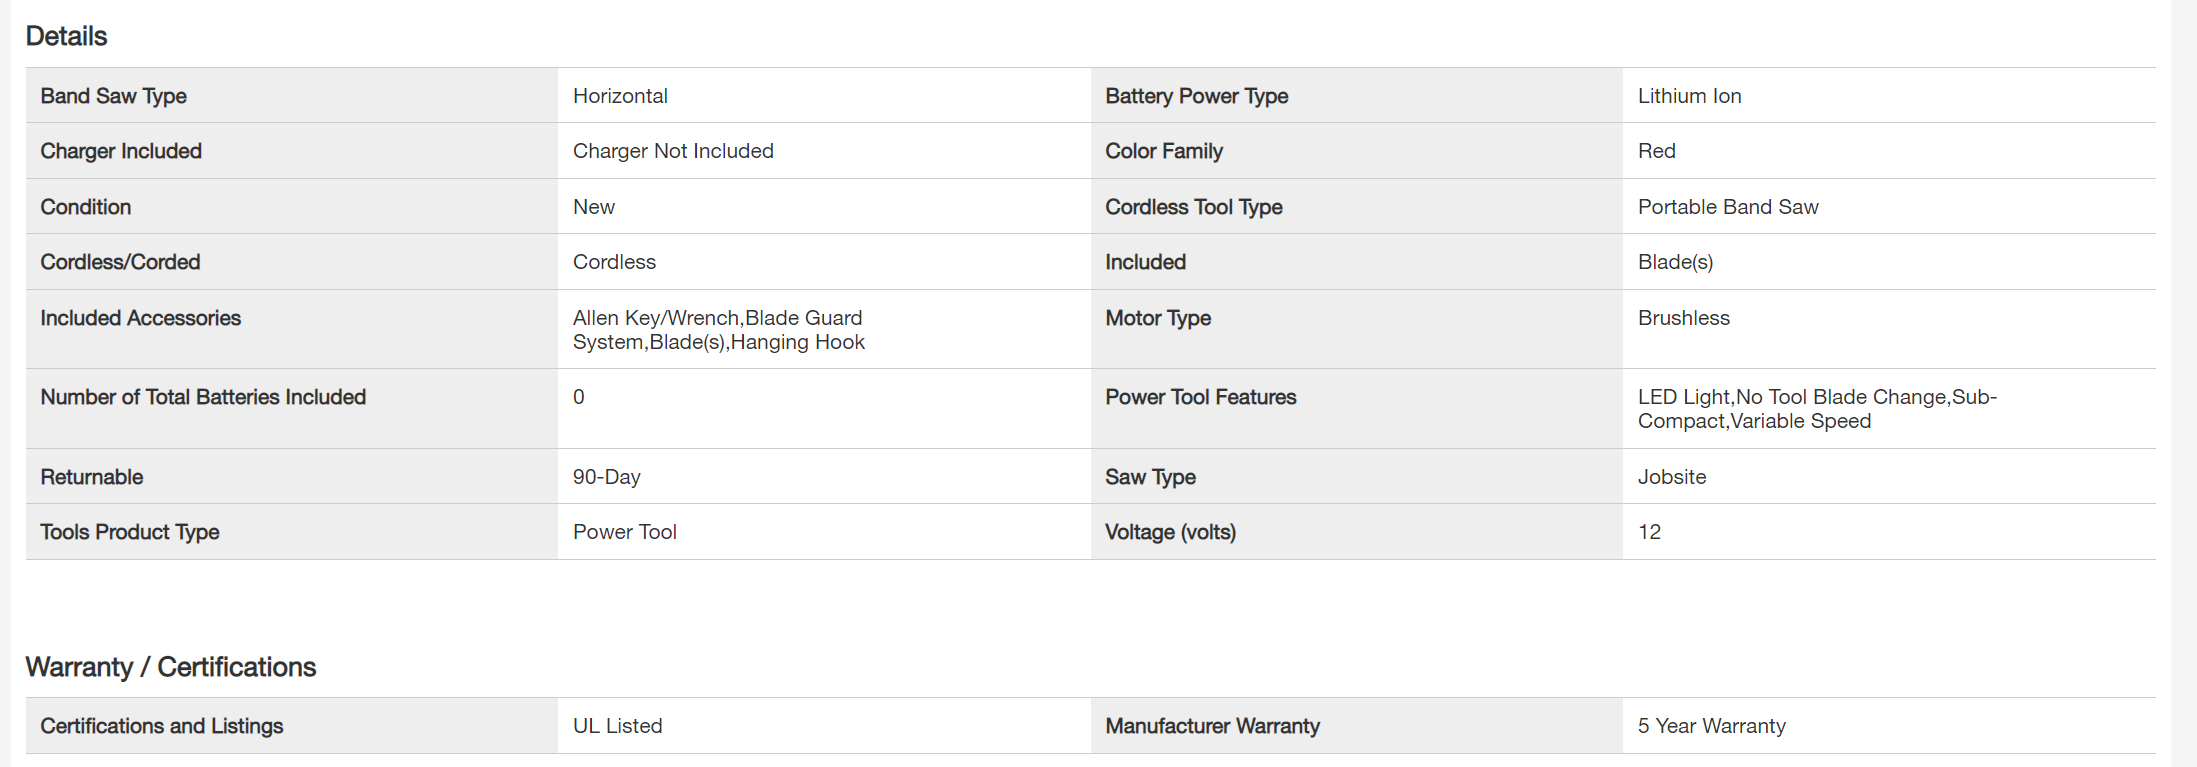
Task: Click the Brushless motor type value
Action: click(1683, 318)
